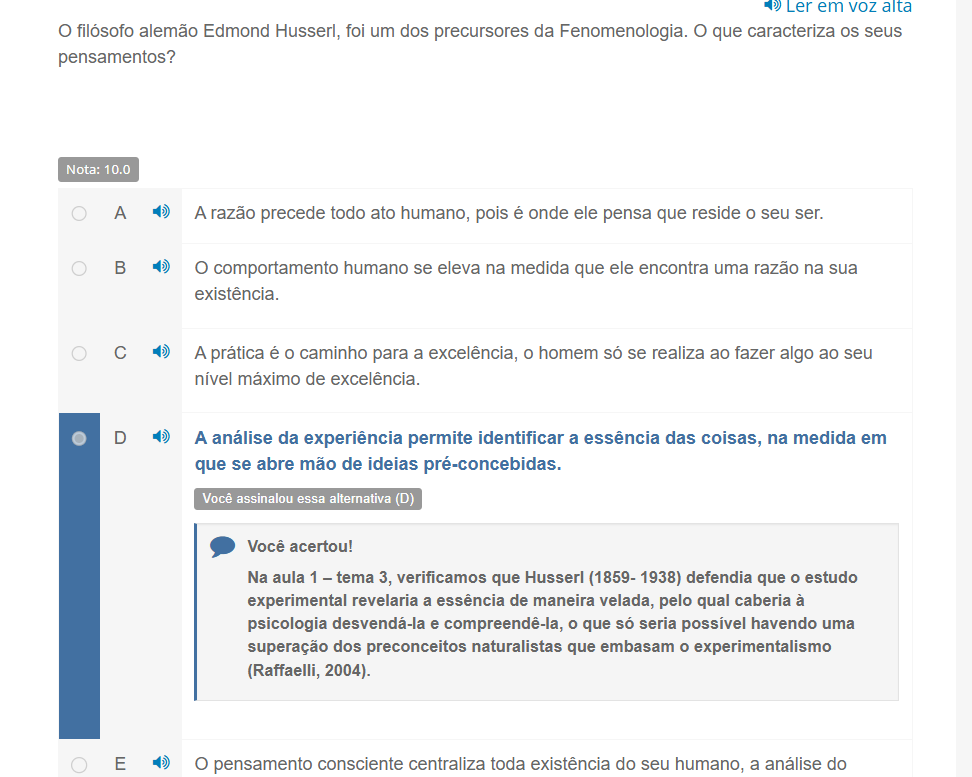Click the 'Você assinalou essa alternativa (D)' label
This screenshot has width=972, height=777.
tap(308, 499)
